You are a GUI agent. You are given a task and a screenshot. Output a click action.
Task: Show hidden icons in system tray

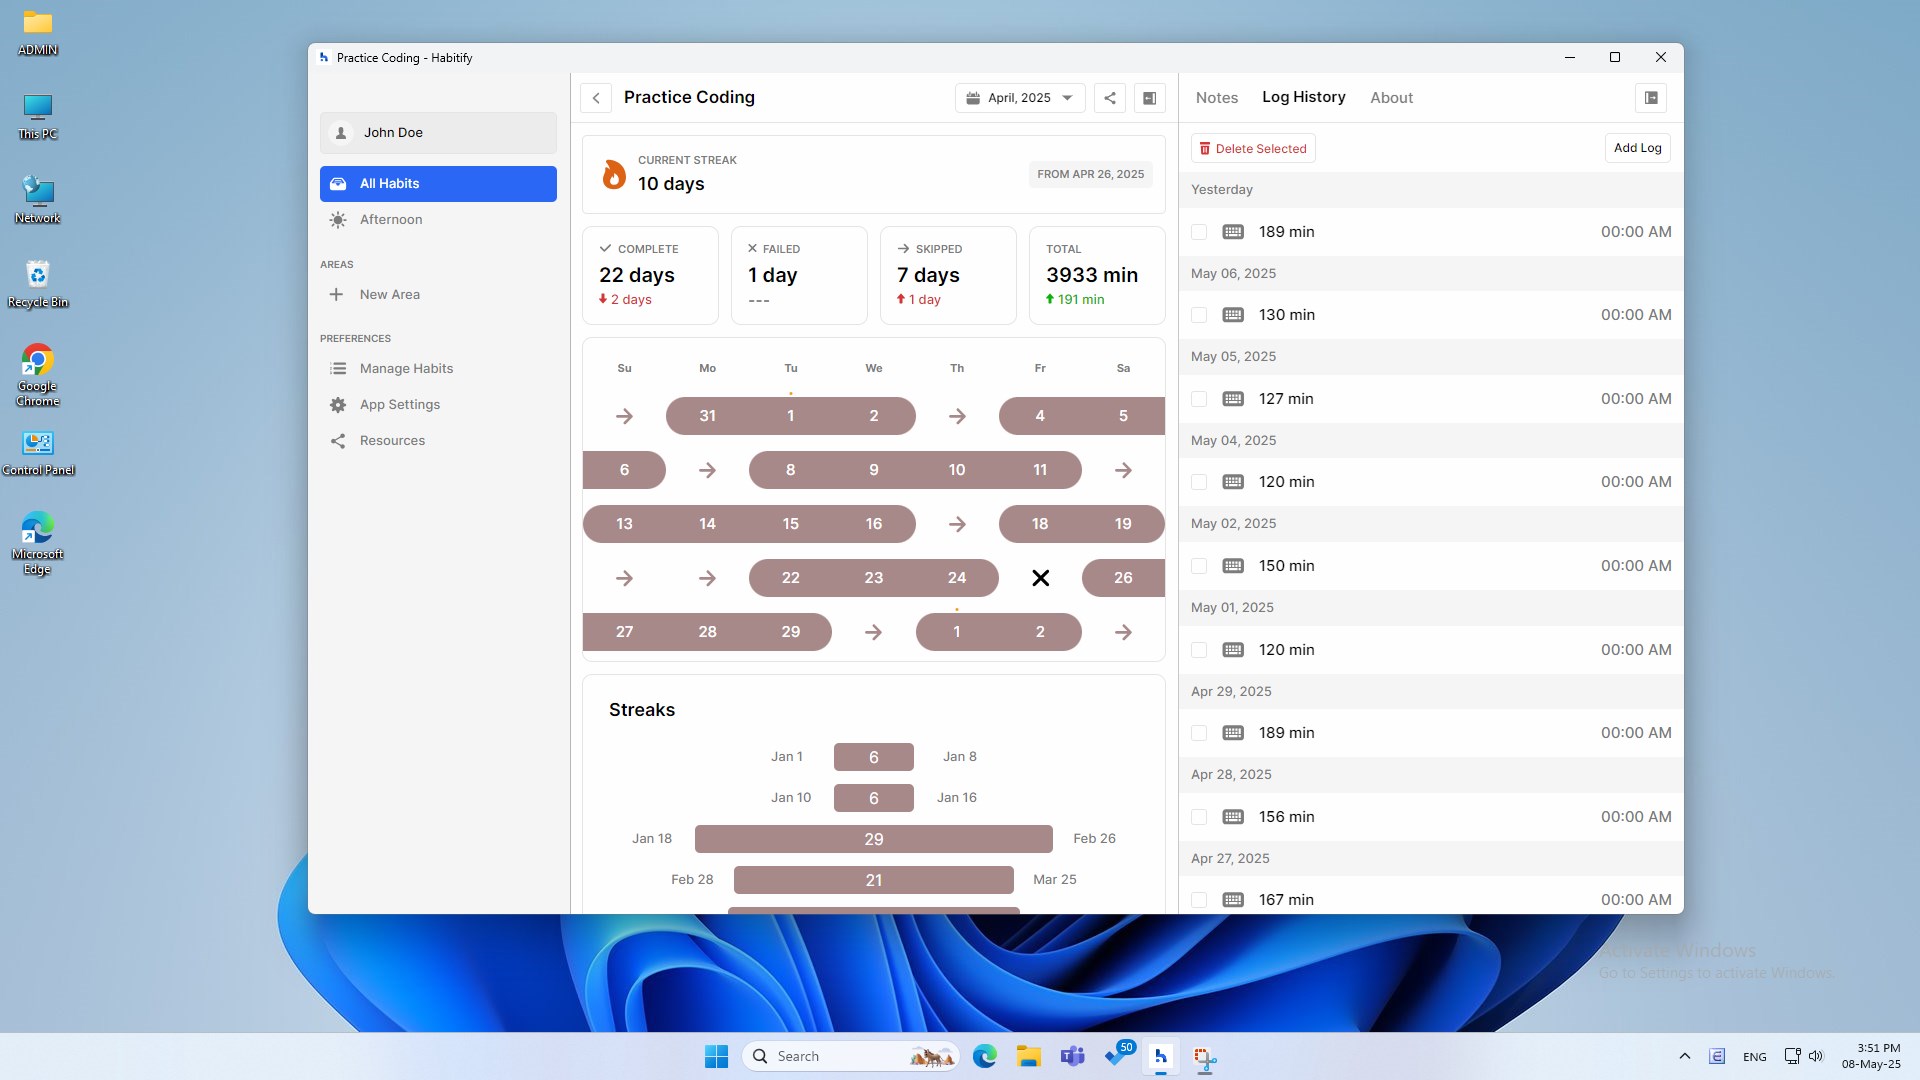1685,1056
